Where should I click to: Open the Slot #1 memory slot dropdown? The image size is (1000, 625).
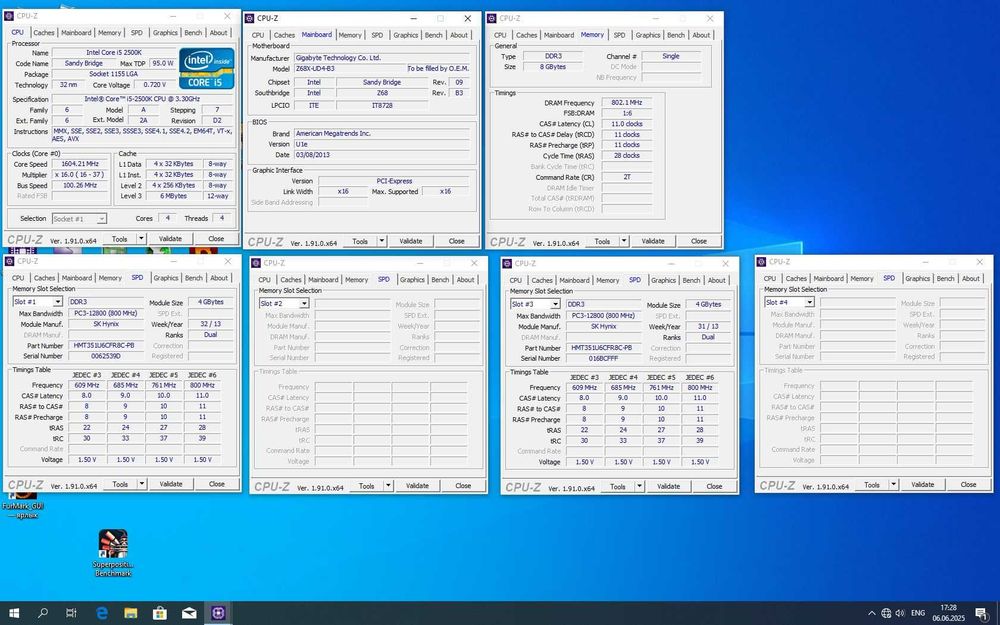57,302
